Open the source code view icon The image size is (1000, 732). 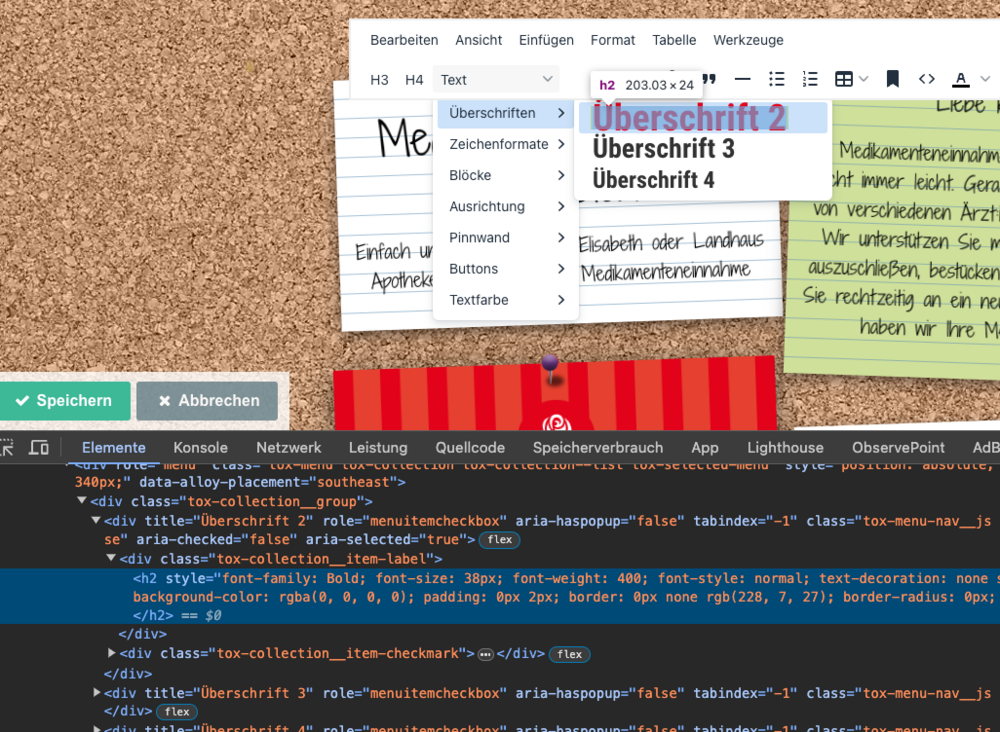(927, 79)
